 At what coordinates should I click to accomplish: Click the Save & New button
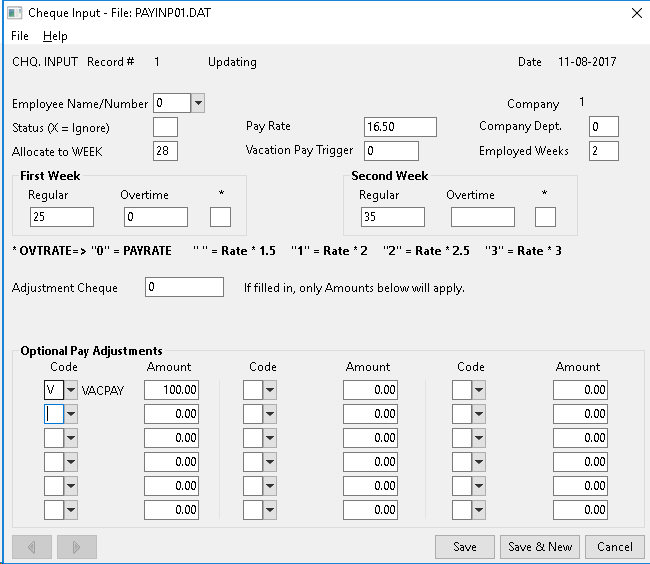pos(540,547)
